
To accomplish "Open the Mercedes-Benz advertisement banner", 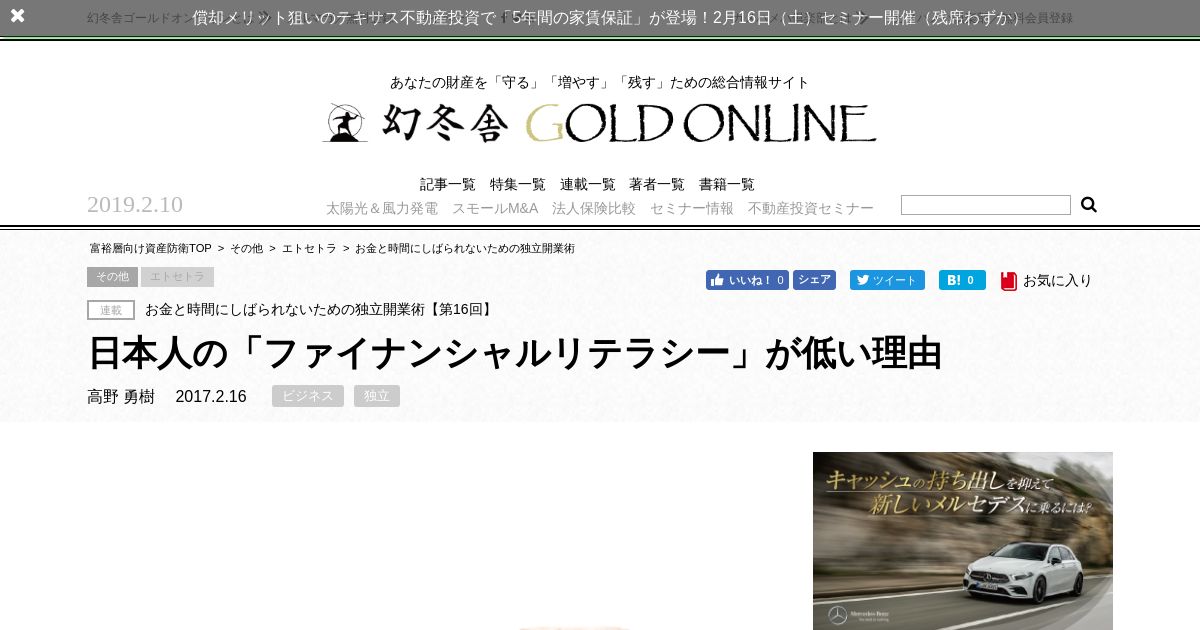I will [x=963, y=541].
